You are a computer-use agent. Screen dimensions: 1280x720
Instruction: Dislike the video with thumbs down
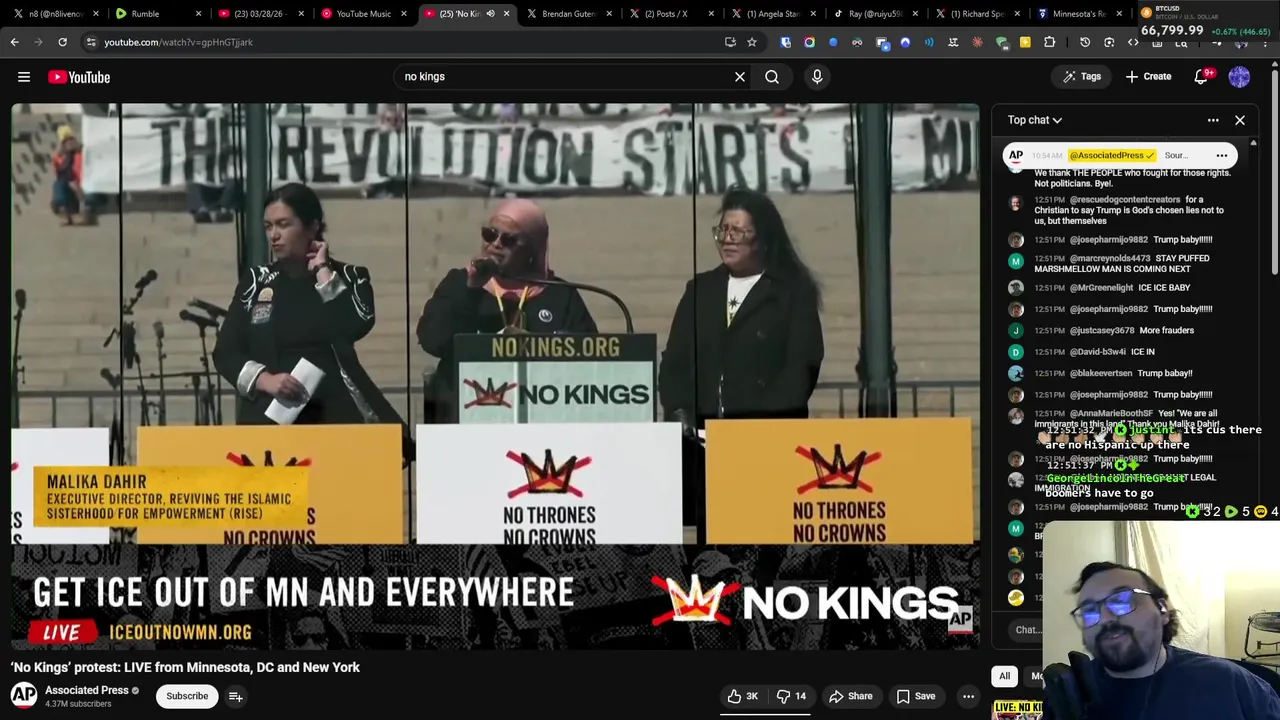[x=791, y=696]
